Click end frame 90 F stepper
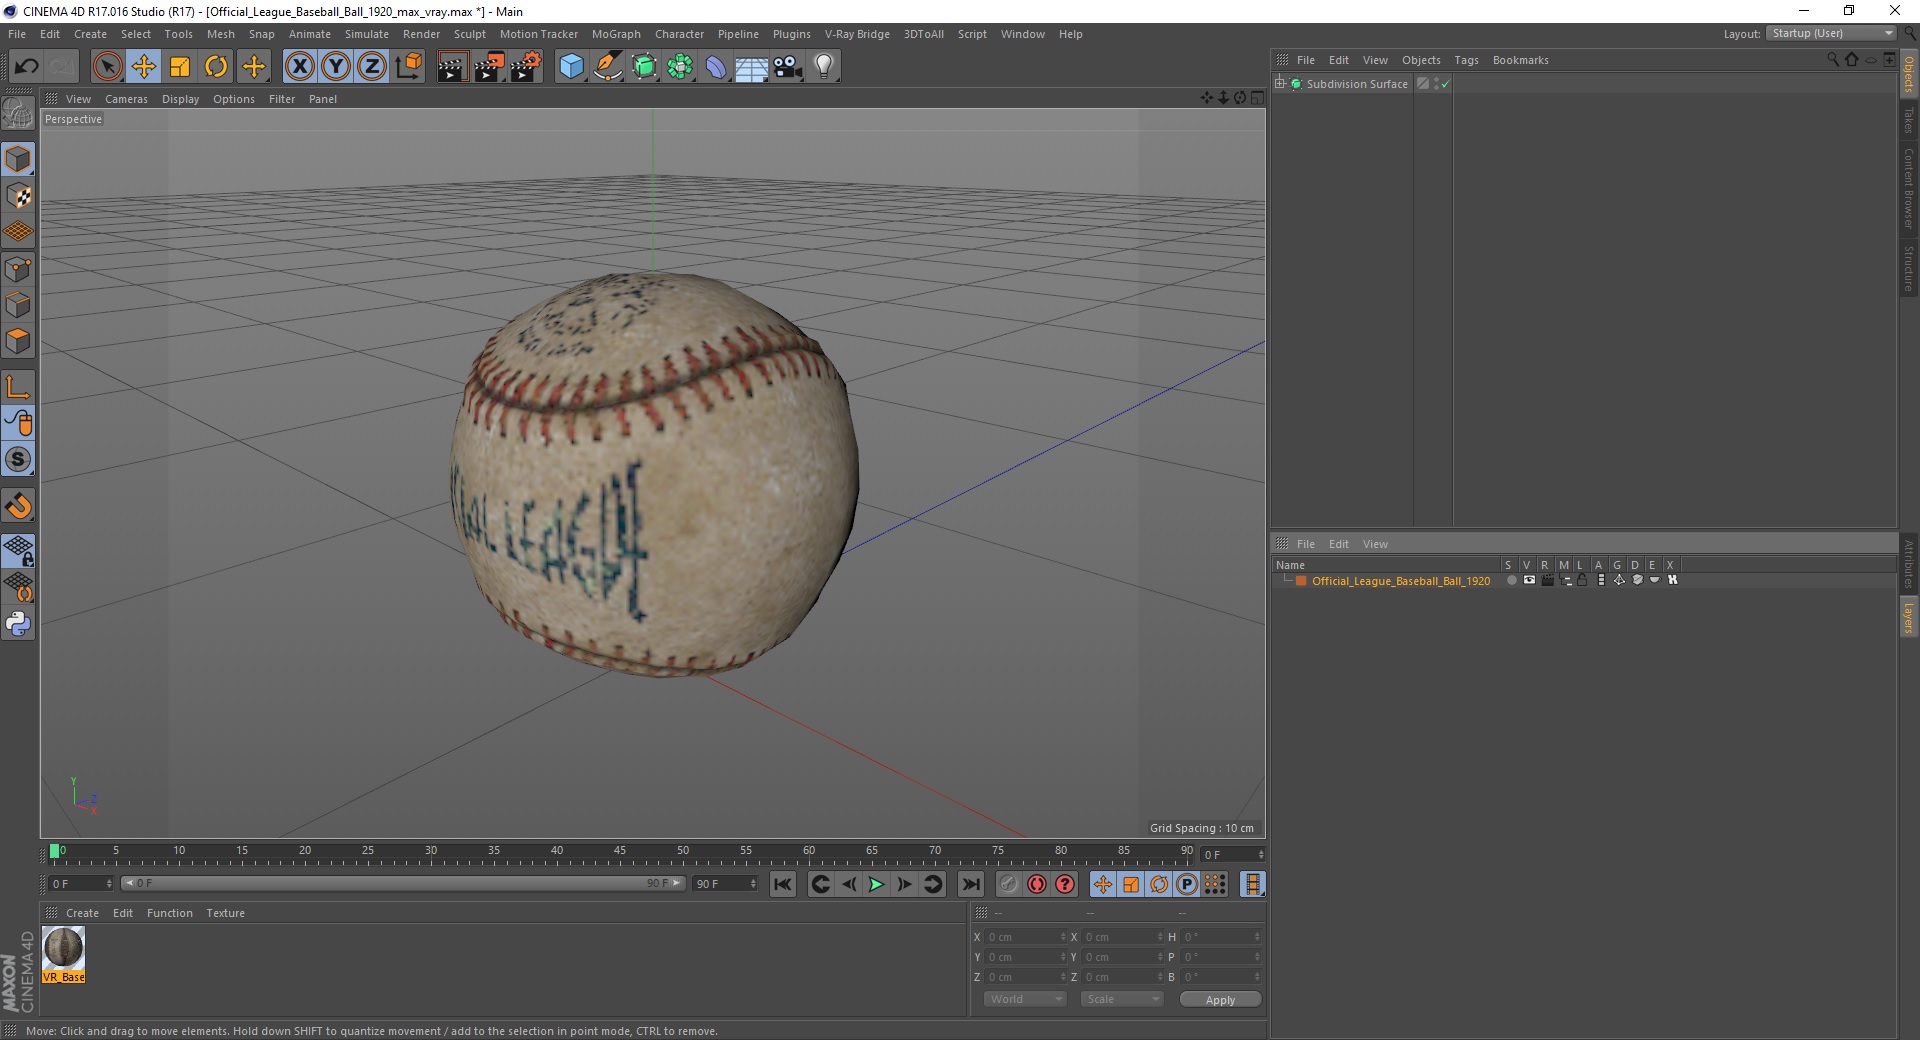Image resolution: width=1920 pixels, height=1040 pixels. point(753,884)
